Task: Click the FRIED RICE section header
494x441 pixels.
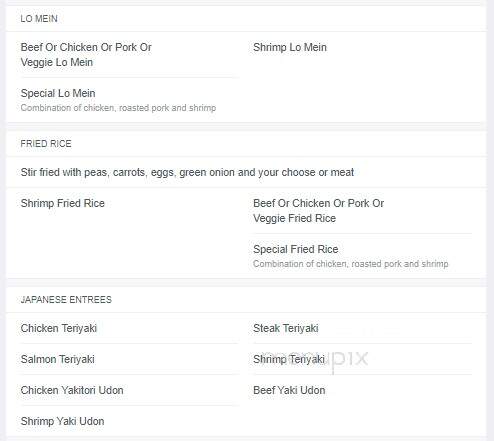Action: [46, 144]
